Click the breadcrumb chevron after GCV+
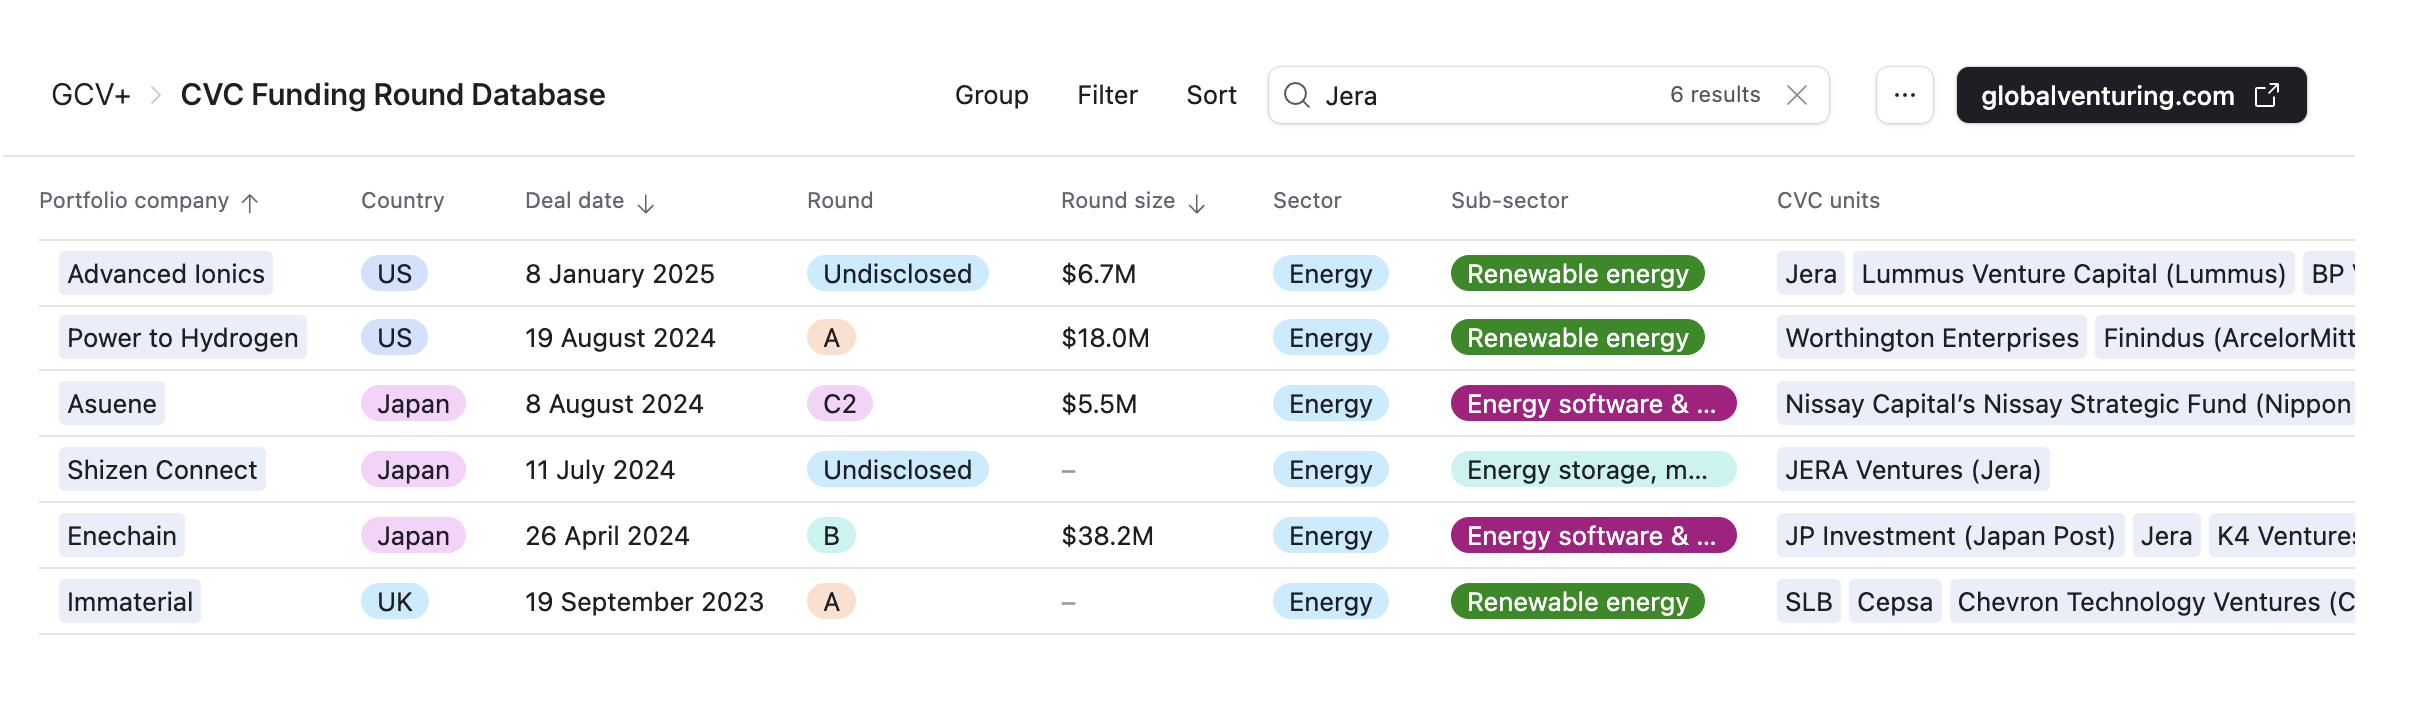Image resolution: width=2416 pixels, height=728 pixels. coord(156,95)
